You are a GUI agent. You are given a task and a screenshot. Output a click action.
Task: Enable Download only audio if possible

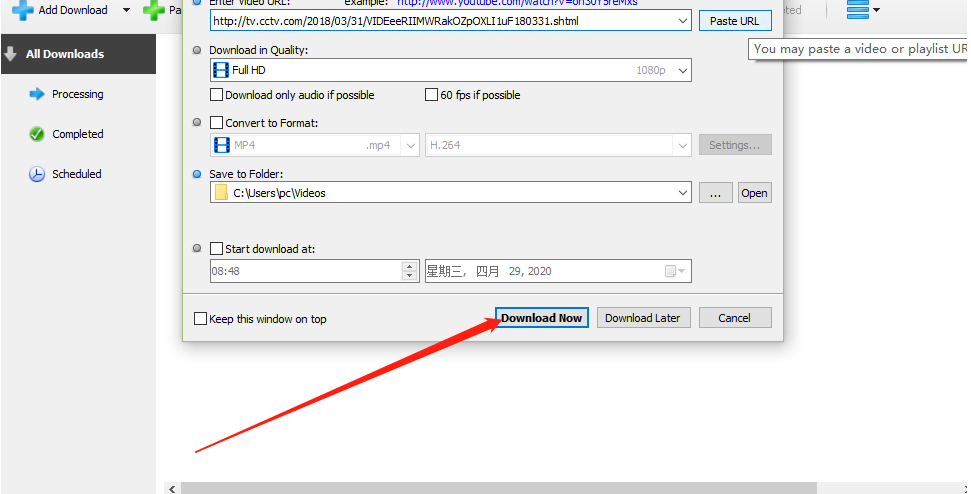point(217,95)
